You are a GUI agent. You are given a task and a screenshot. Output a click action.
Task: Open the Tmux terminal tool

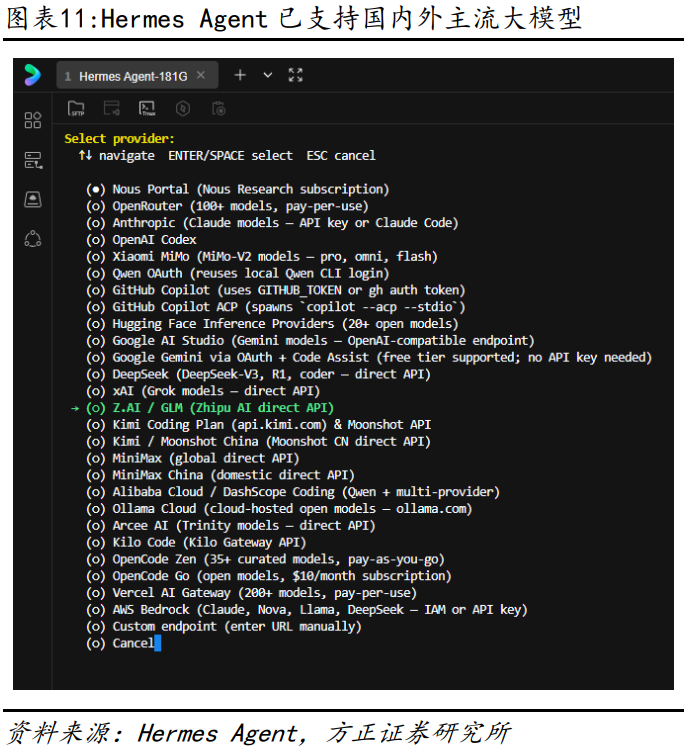[x=147, y=108]
